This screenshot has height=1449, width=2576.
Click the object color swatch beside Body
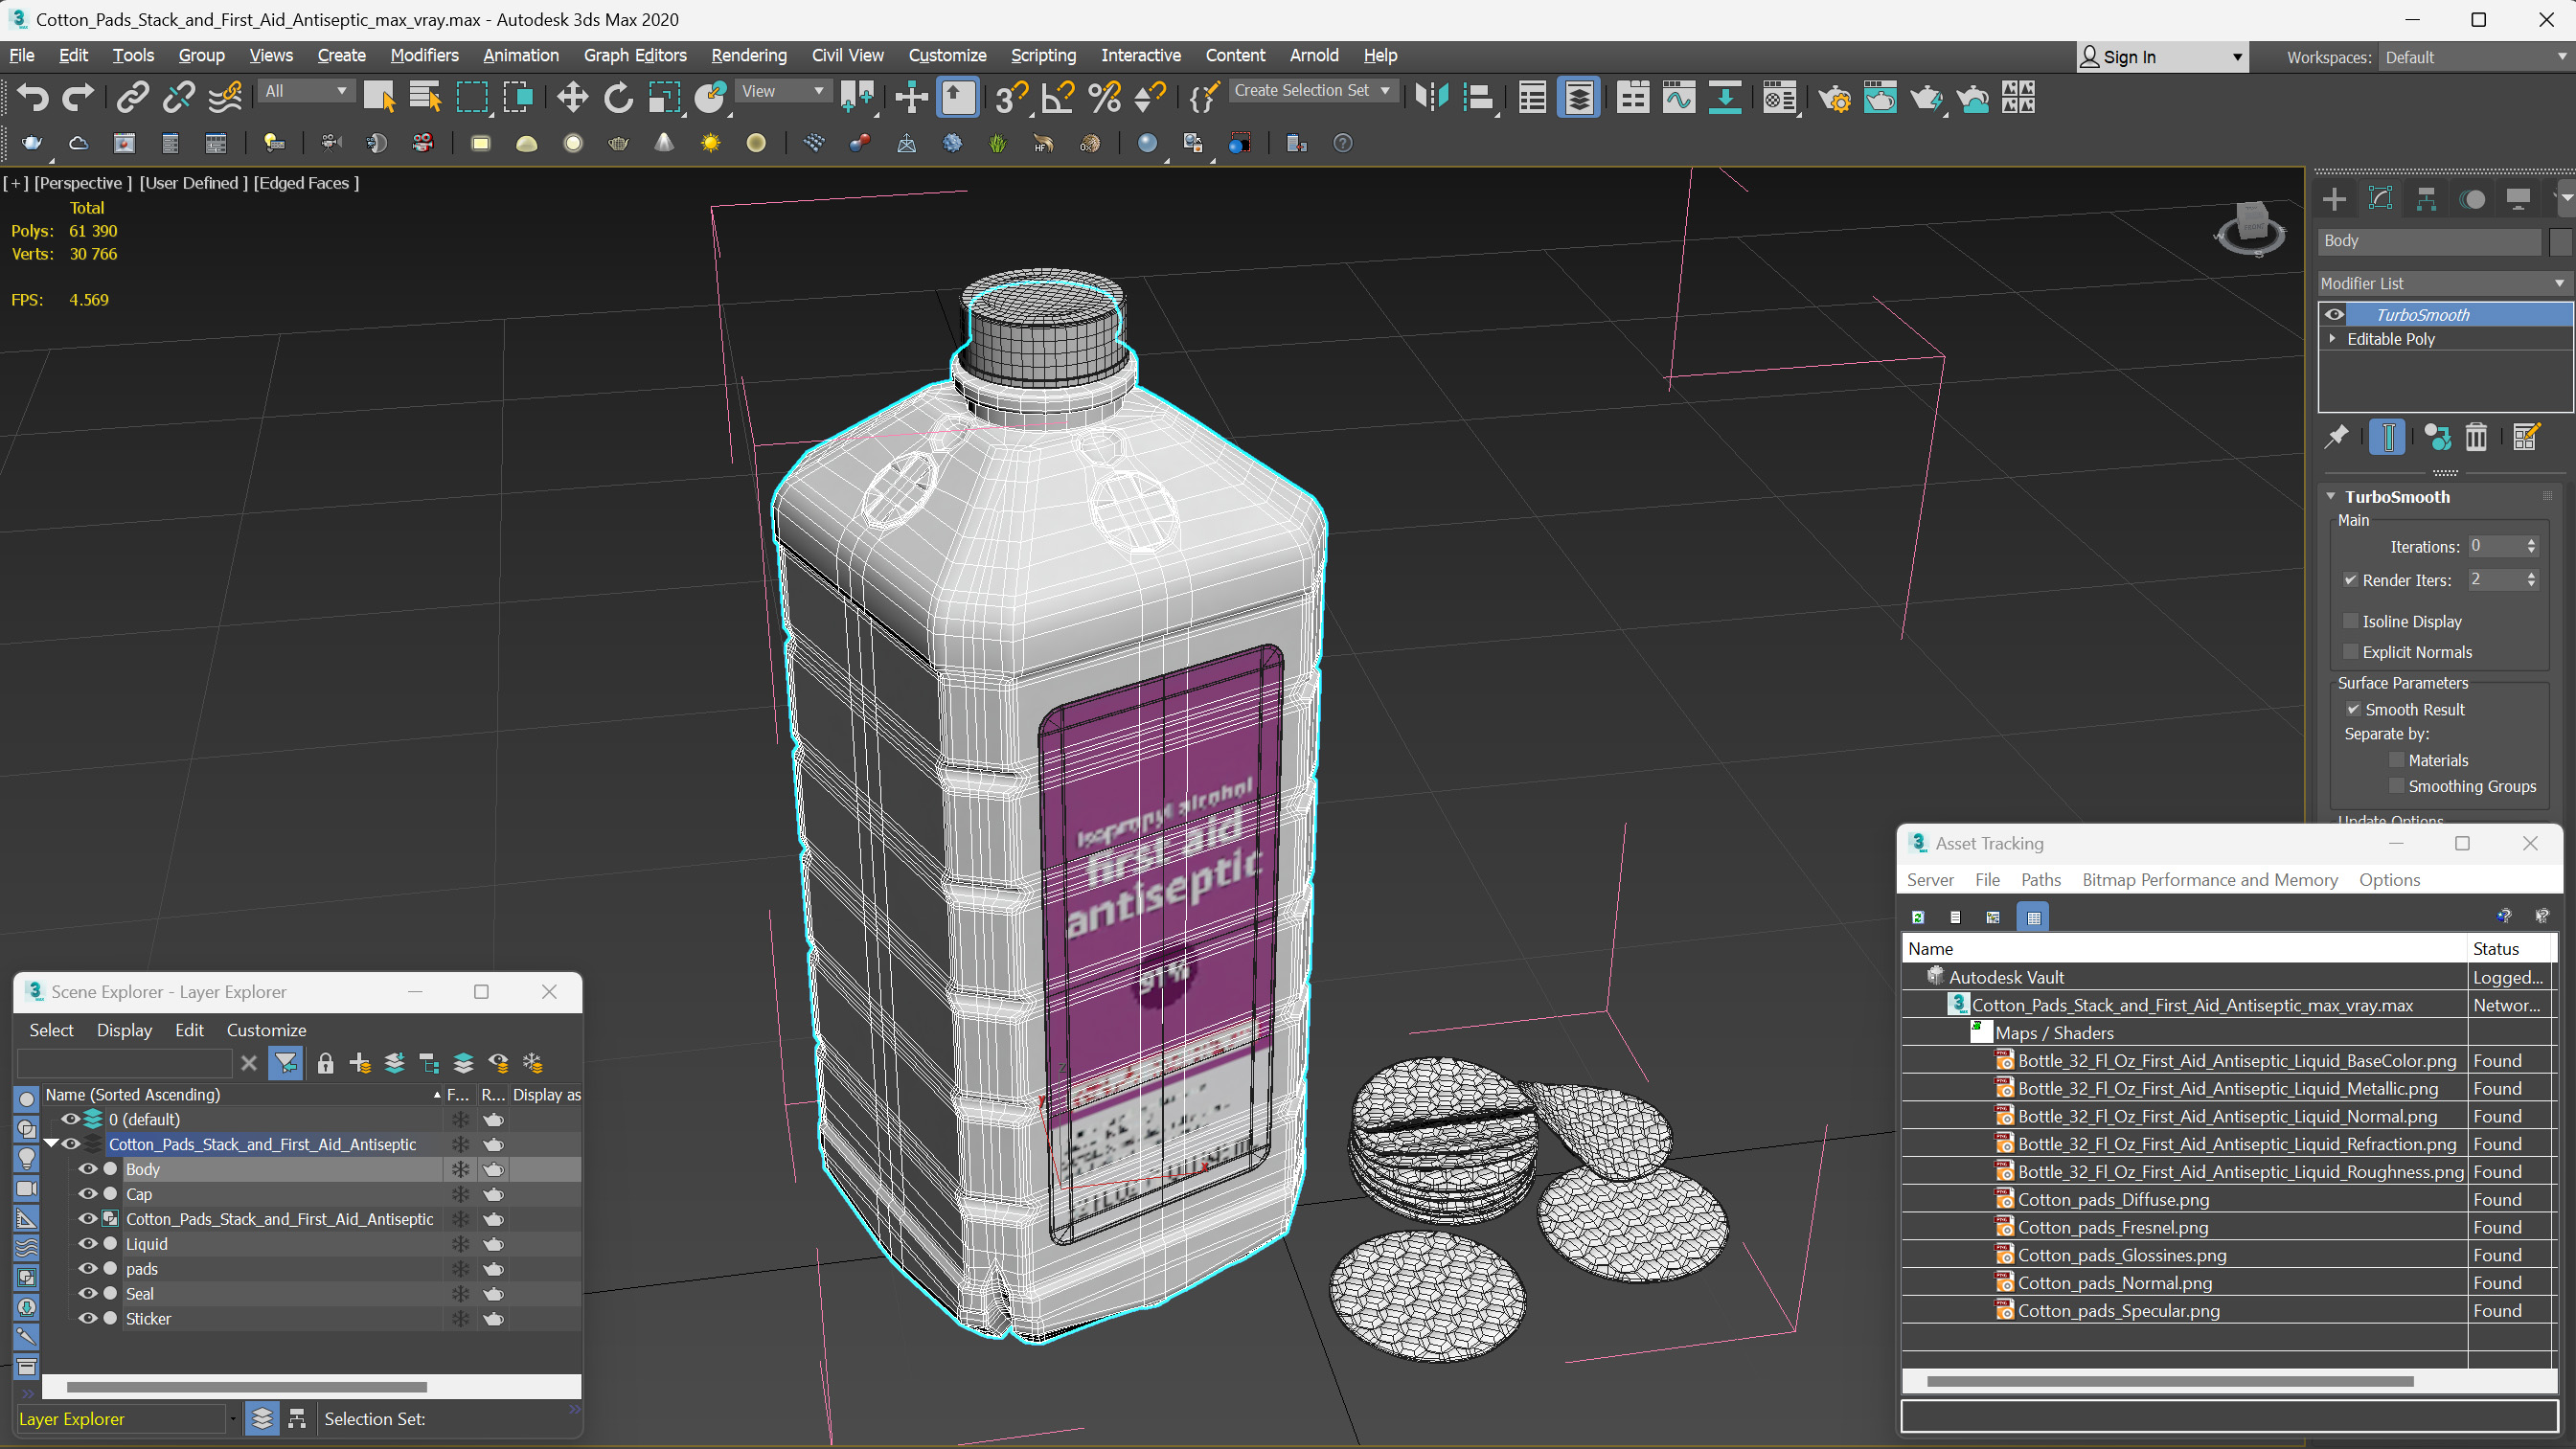(2559, 241)
